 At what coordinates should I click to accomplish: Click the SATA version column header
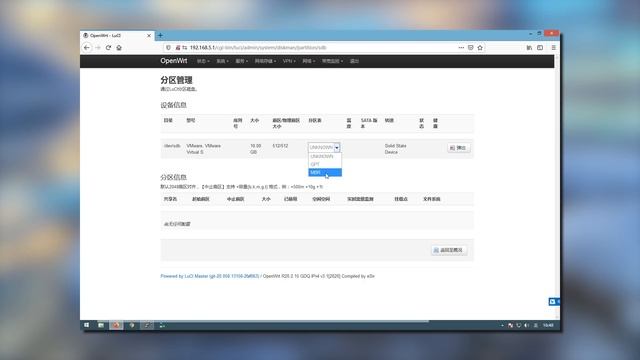click(369, 123)
